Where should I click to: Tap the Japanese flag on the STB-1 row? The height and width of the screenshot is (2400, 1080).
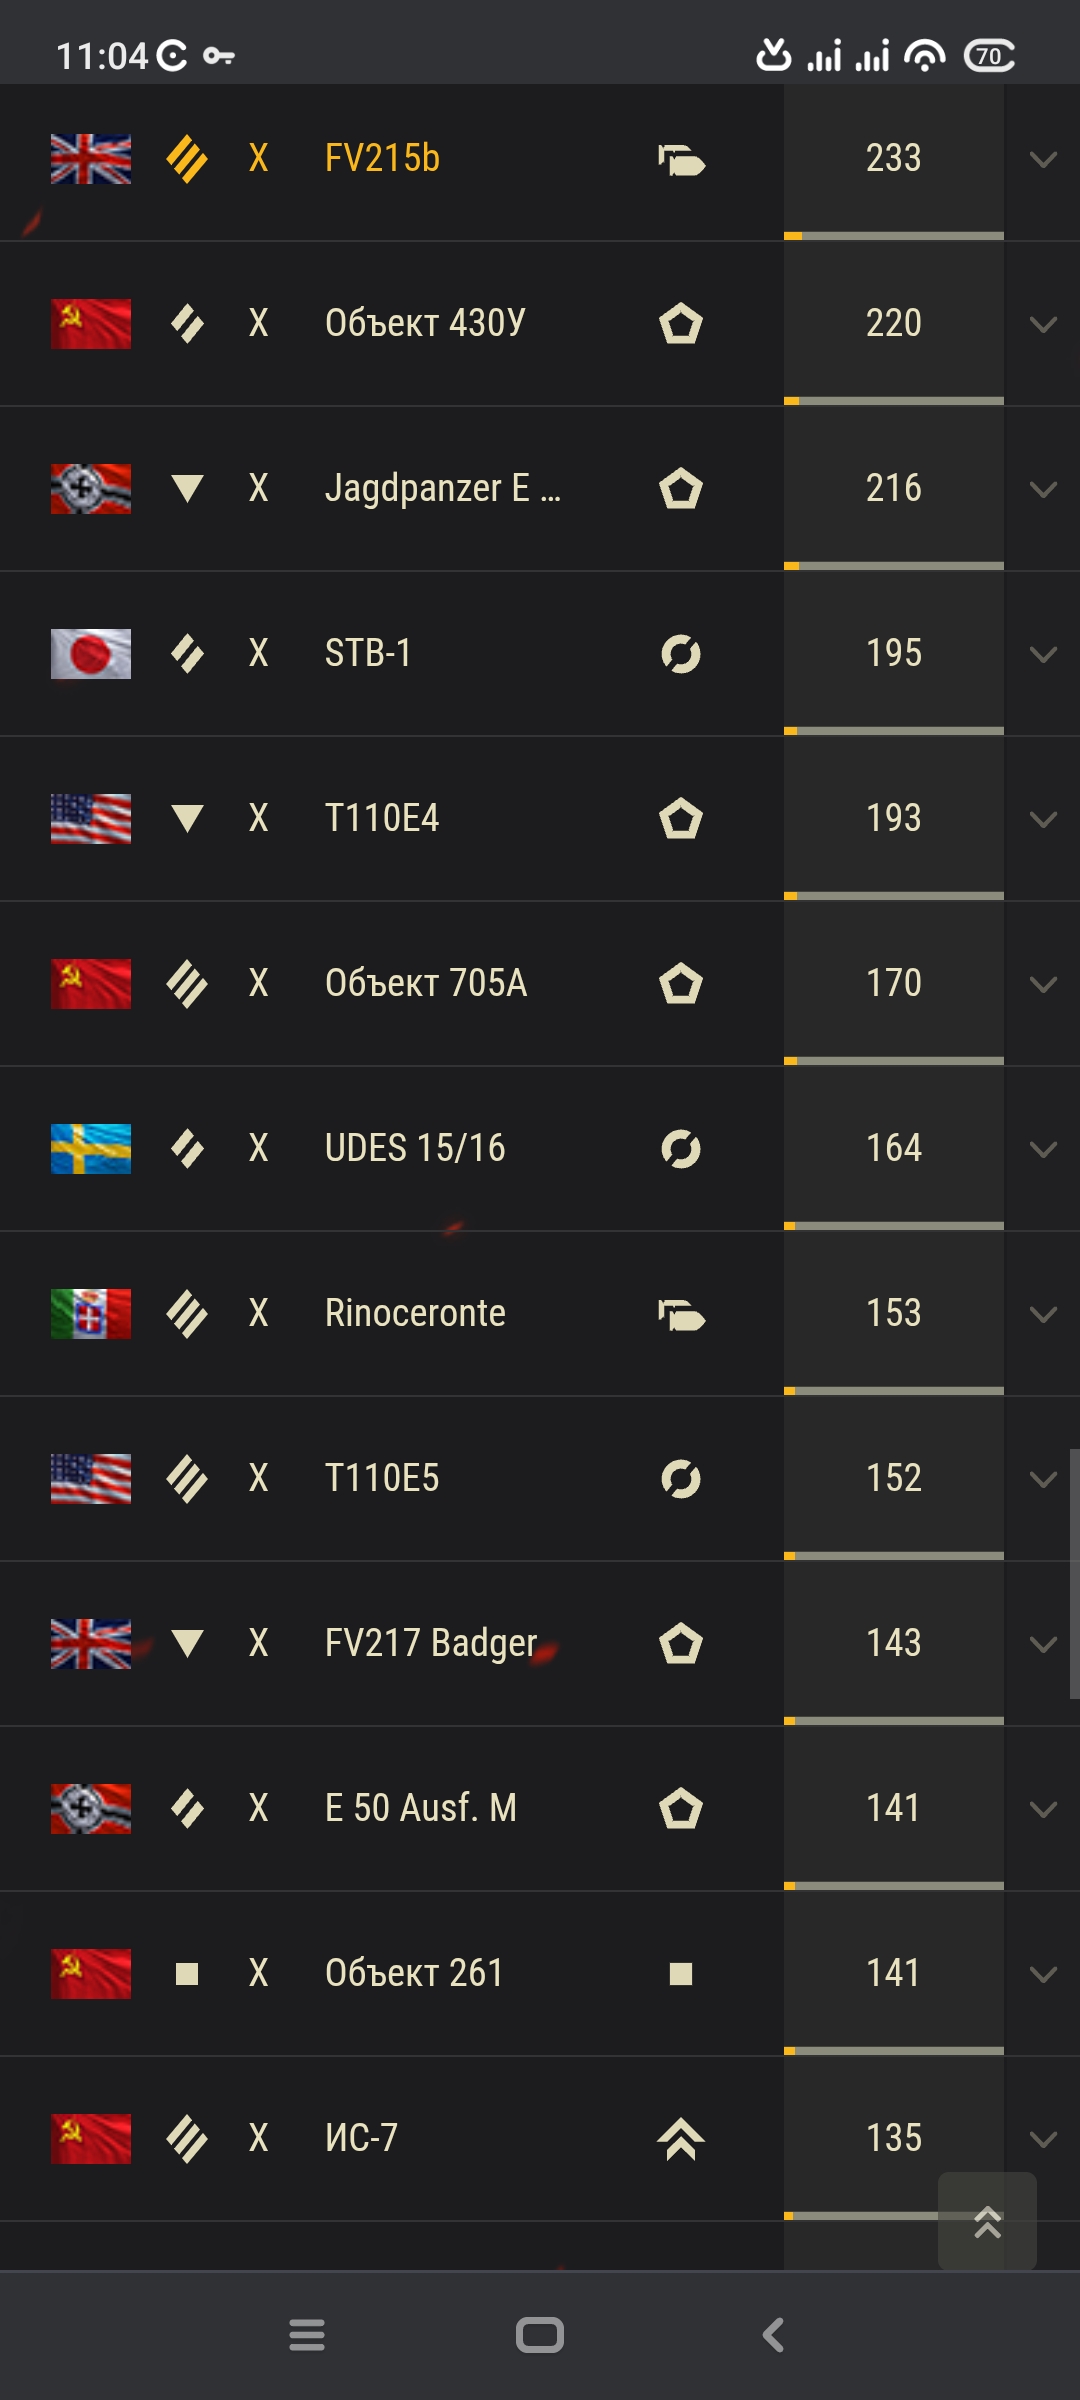click(91, 654)
